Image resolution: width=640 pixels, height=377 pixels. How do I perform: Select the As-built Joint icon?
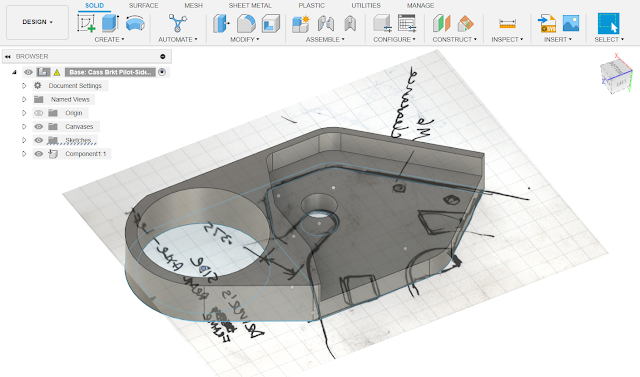[x=350, y=23]
